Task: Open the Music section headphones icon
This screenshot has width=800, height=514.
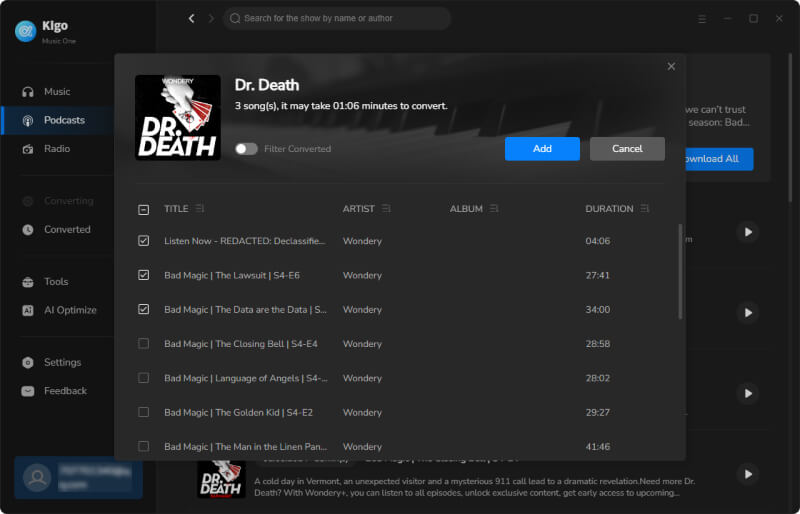Action: coord(28,92)
